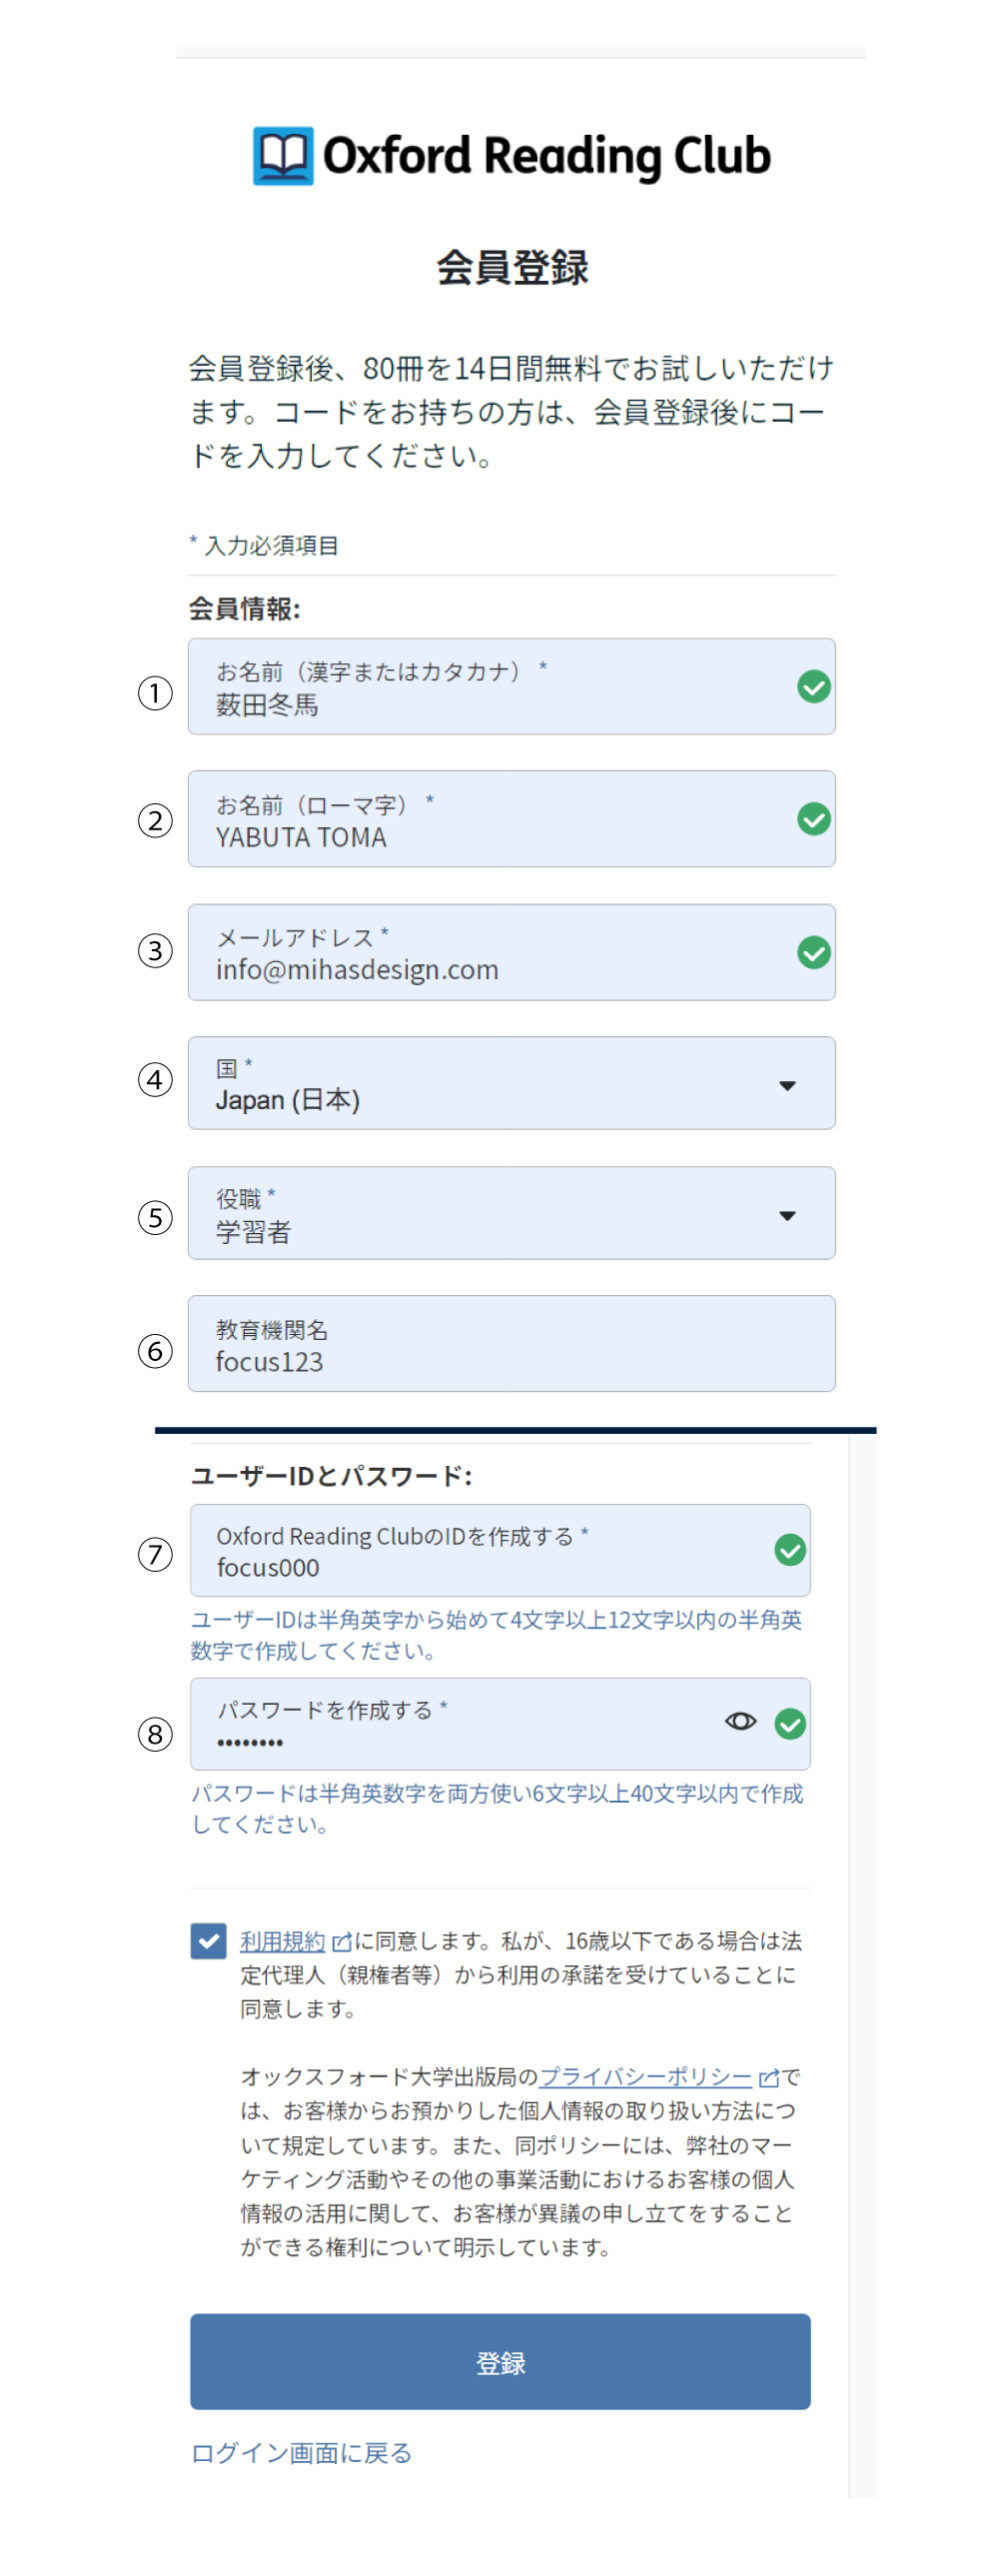
Task: Toggle the terms agreement checkbox
Action: click(x=208, y=1941)
